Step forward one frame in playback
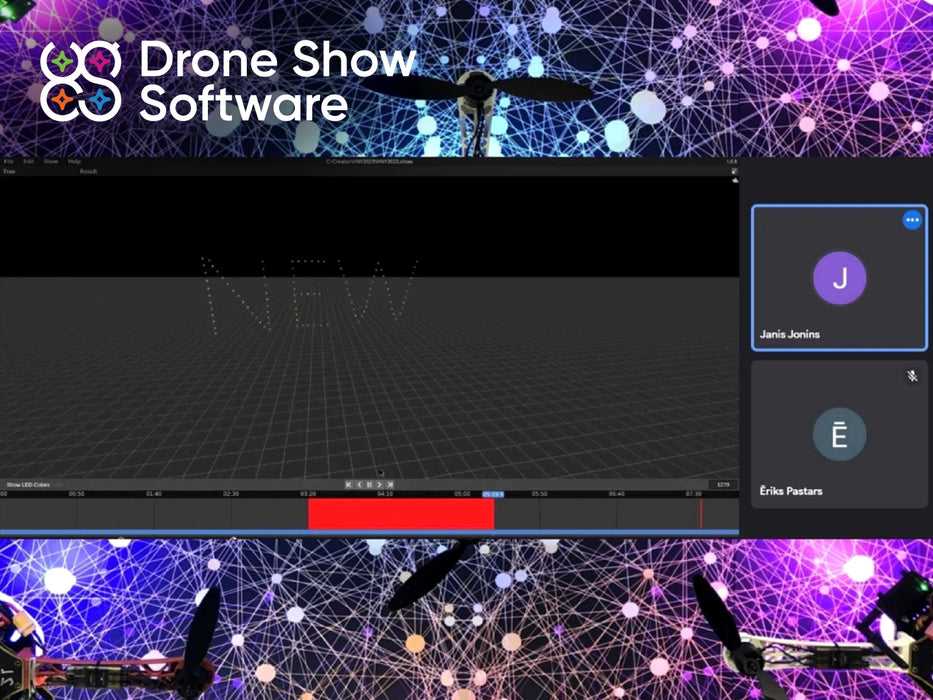 click(379, 485)
